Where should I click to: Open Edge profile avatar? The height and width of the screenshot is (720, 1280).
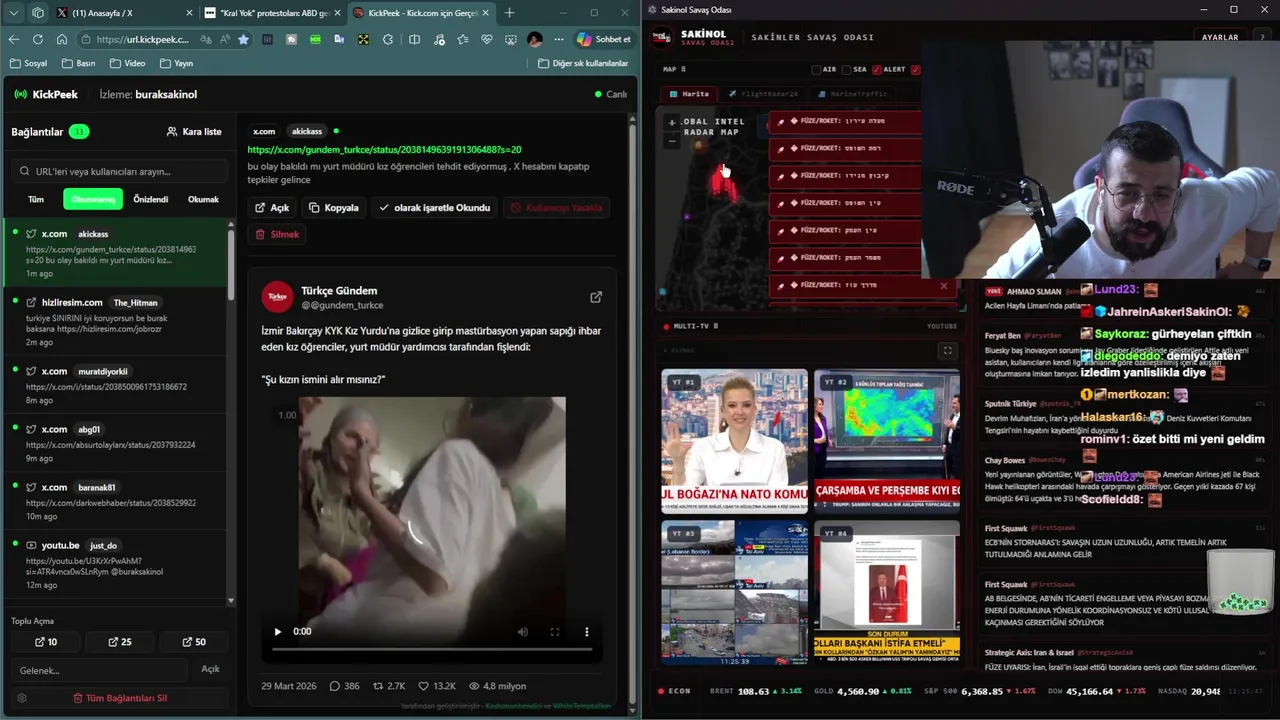click(535, 39)
